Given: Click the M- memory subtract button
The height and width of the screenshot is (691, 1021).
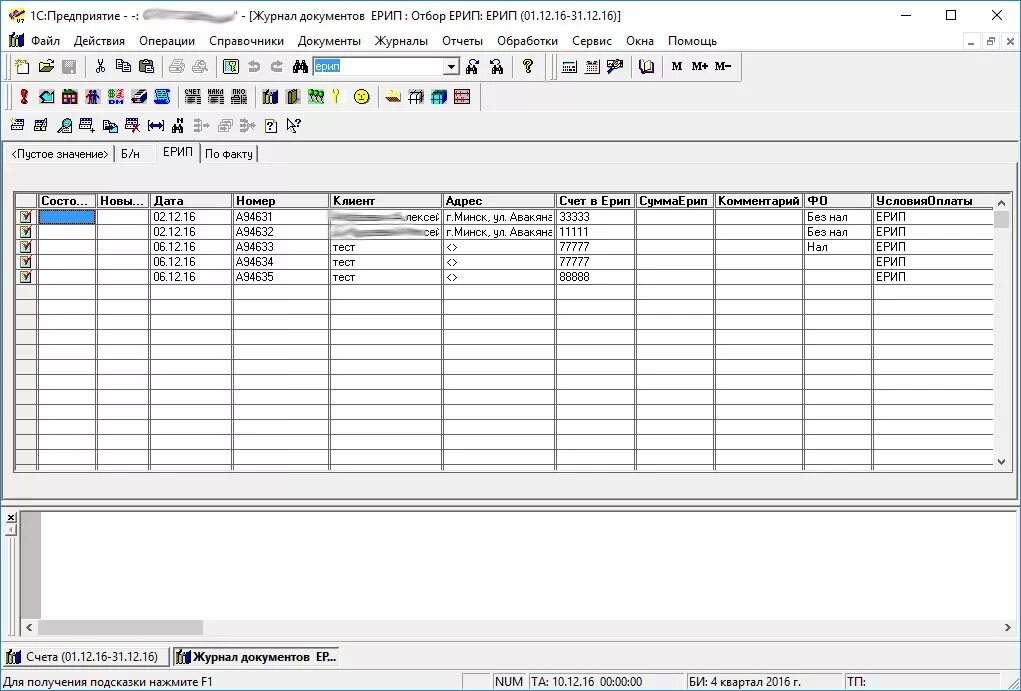Looking at the screenshot, I should pyautogui.click(x=723, y=66).
